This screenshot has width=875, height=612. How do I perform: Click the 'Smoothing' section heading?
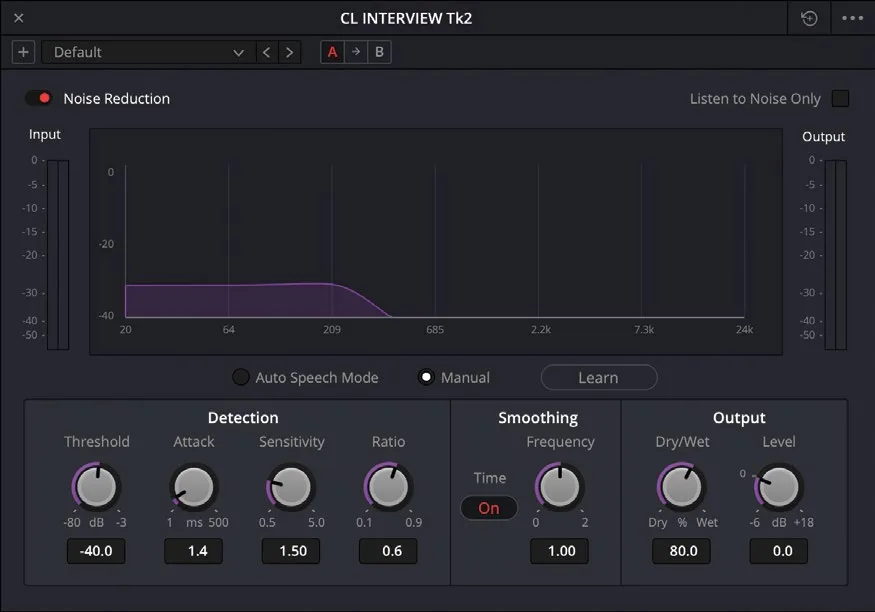[x=538, y=418]
